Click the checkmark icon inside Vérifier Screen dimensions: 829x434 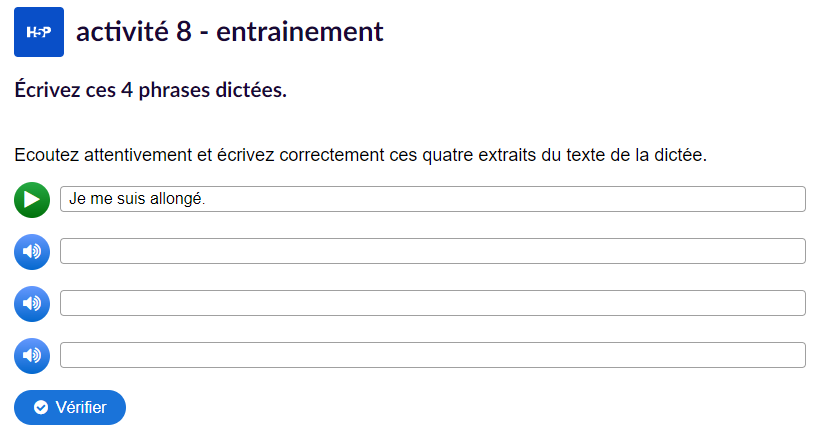click(41, 407)
